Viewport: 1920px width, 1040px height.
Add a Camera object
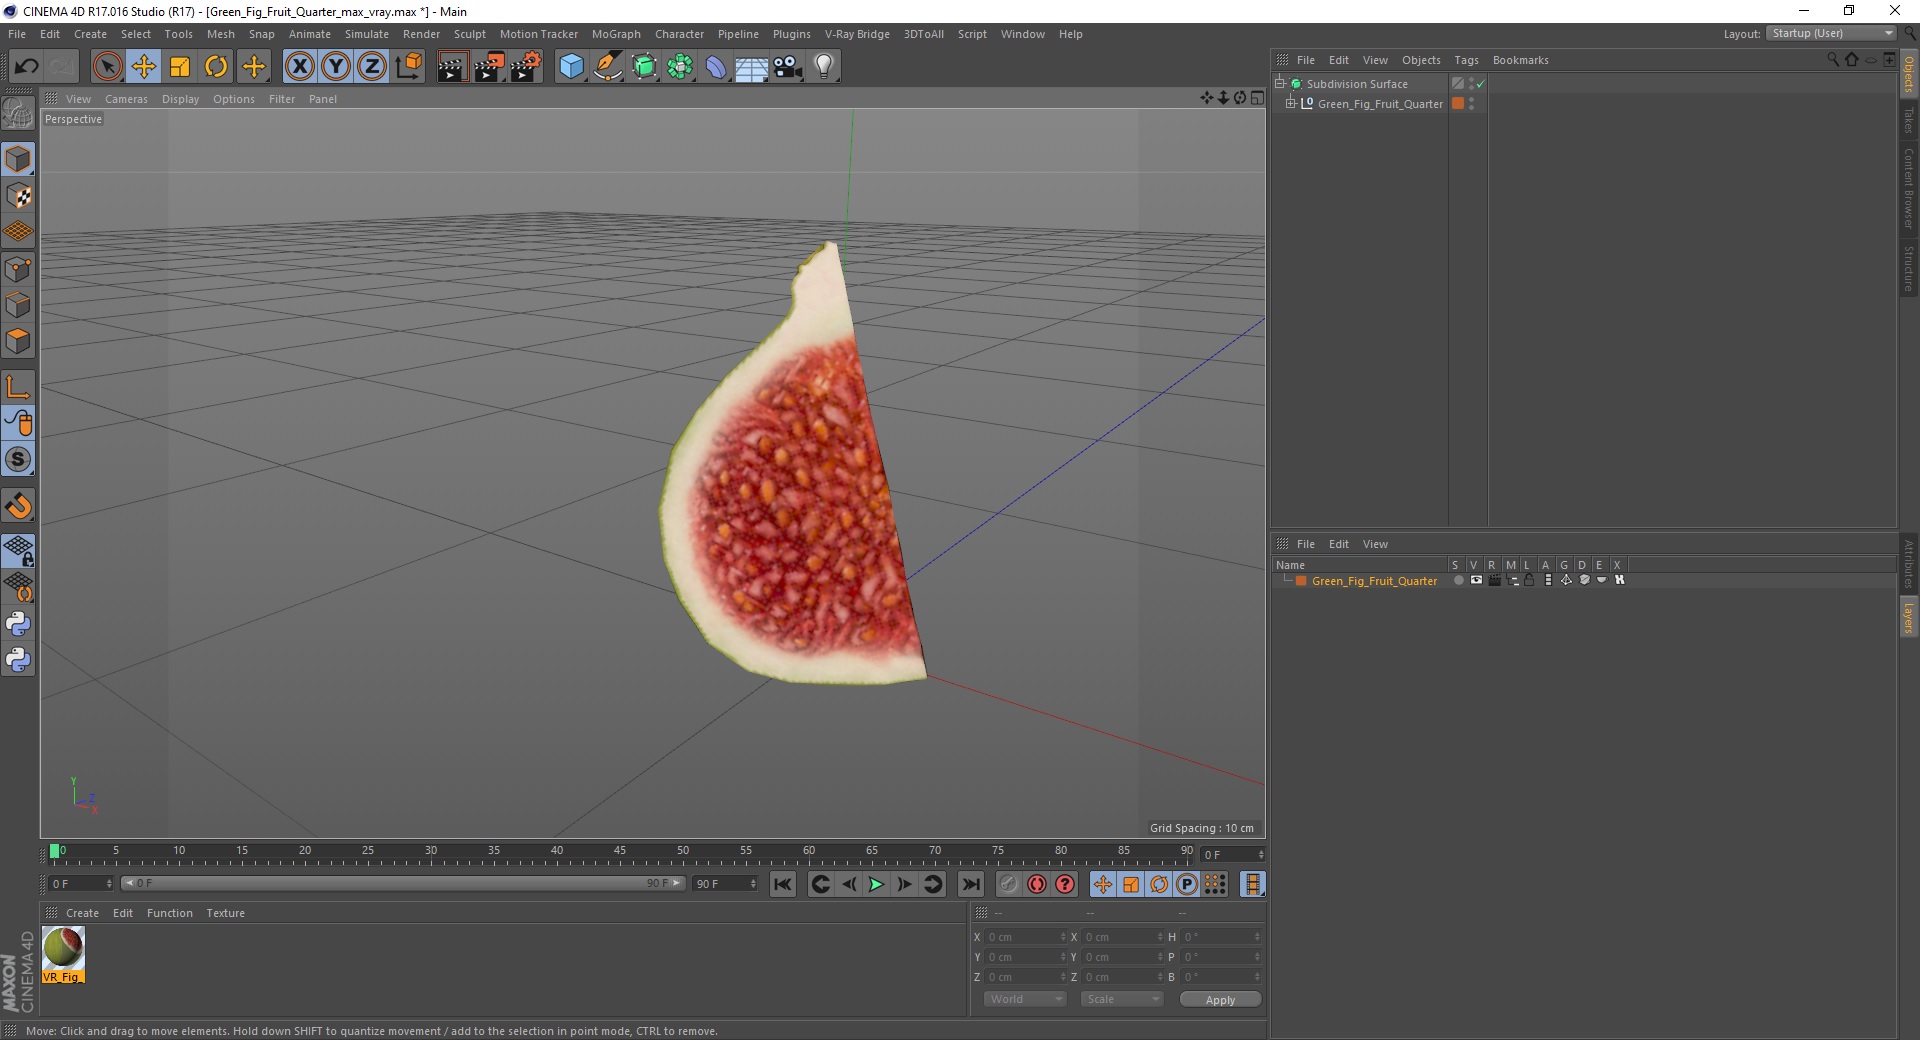pyautogui.click(x=788, y=67)
